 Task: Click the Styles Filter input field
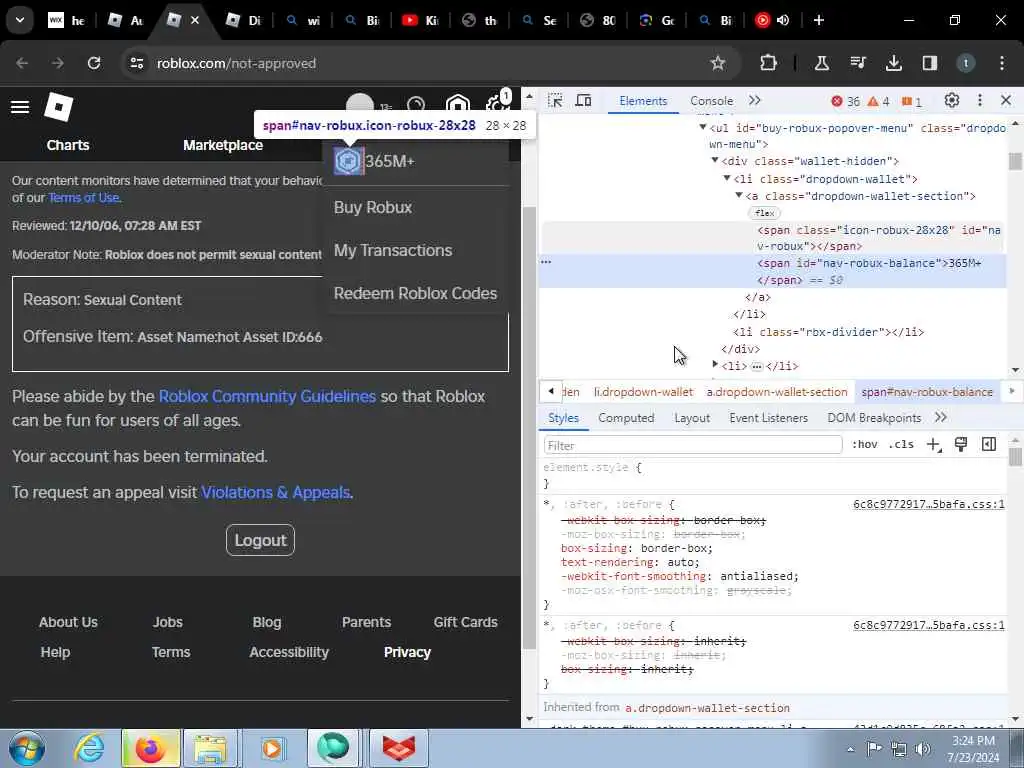tap(692, 445)
